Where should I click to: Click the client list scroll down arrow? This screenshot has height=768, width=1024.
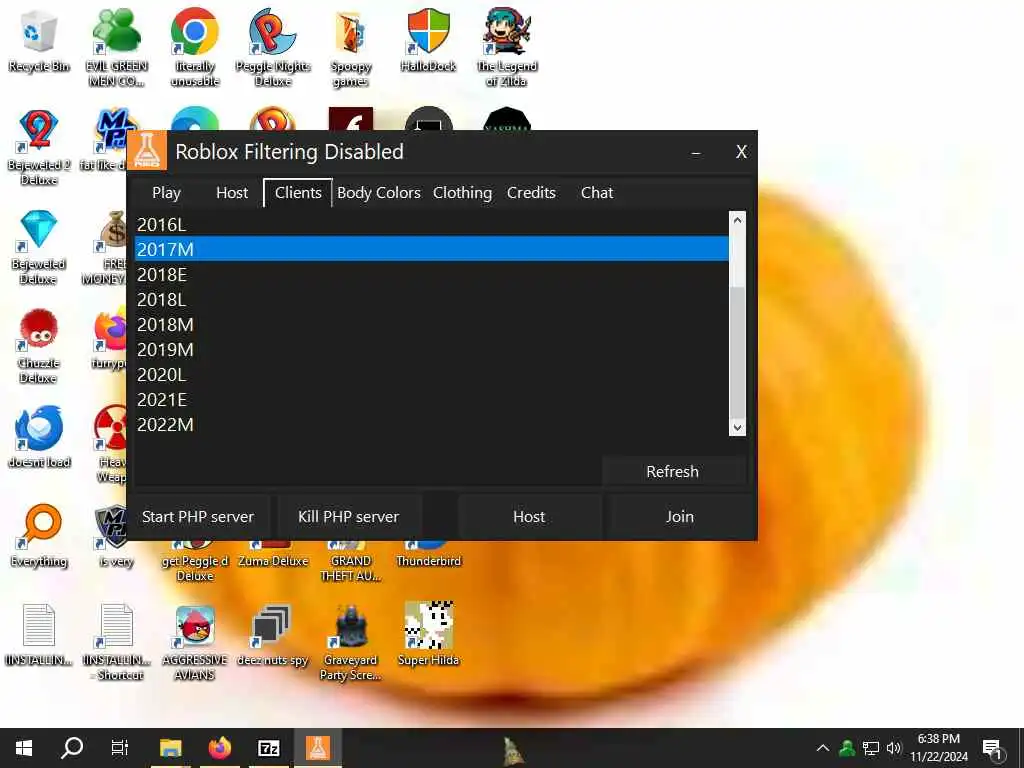pos(737,428)
